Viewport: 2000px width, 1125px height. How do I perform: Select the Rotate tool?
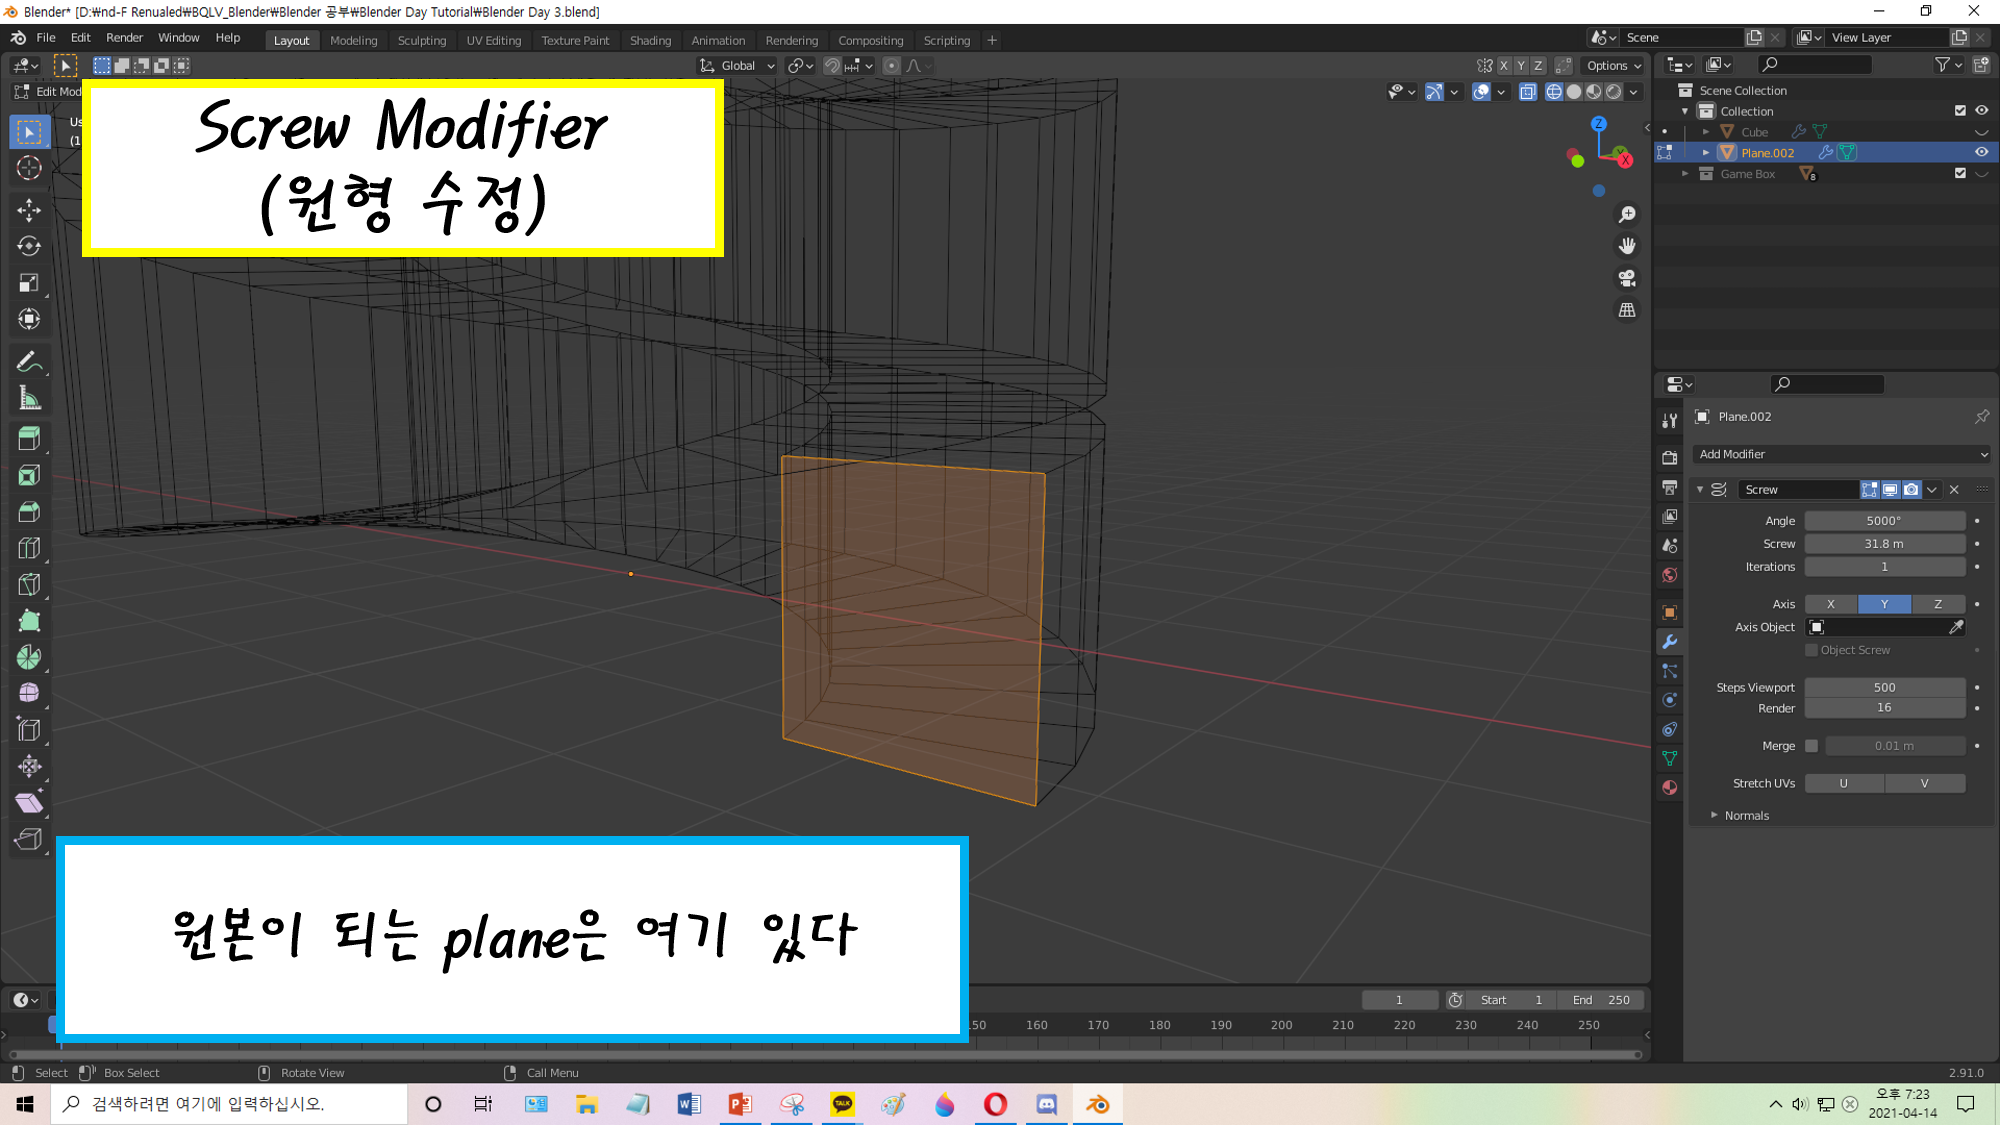point(29,246)
